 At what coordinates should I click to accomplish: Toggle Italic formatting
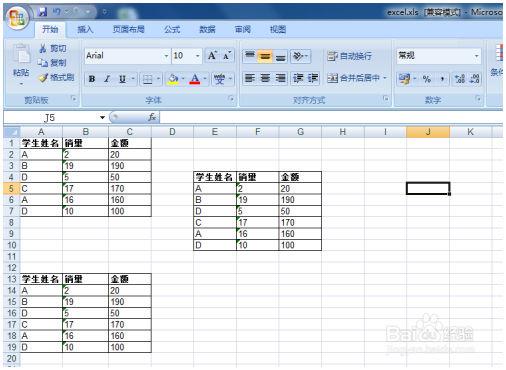107,79
